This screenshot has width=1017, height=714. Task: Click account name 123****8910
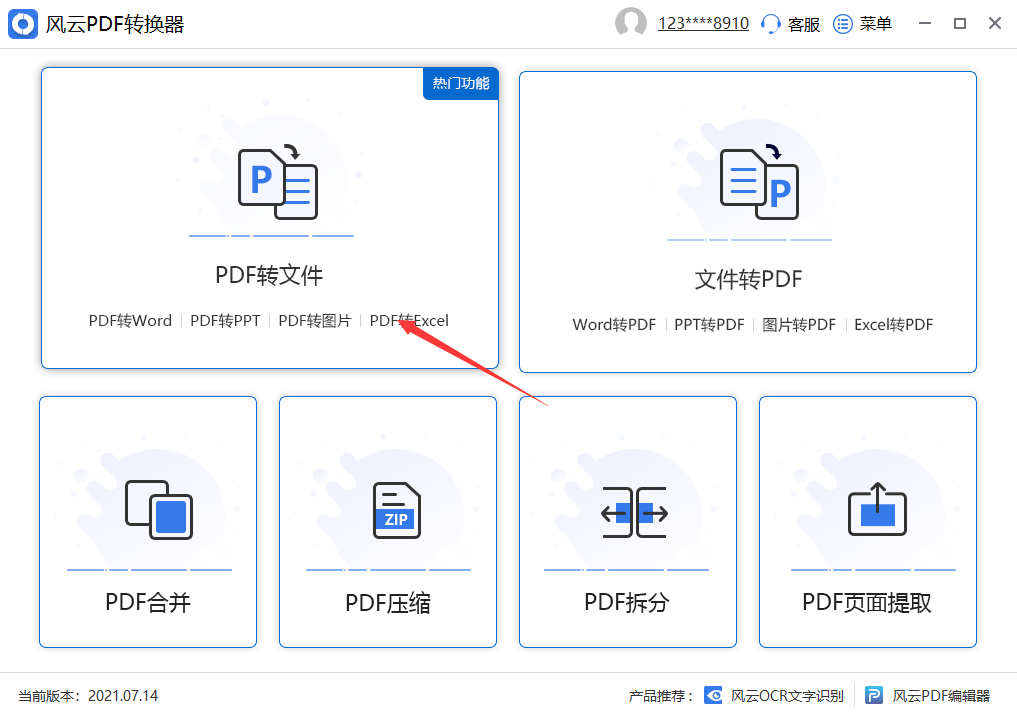(703, 24)
